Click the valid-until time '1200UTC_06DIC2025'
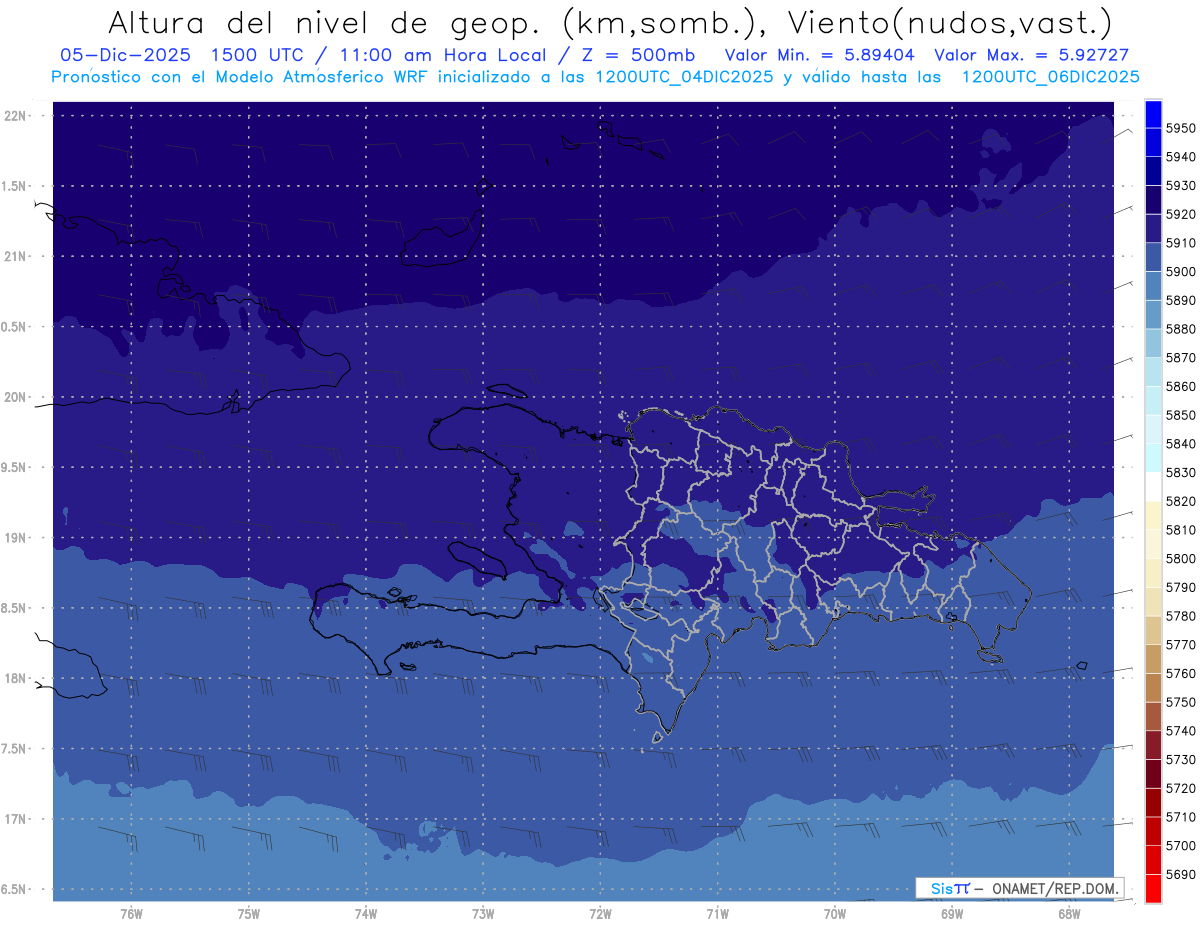Screen dimensions: 1200x927 pyautogui.click(x=1050, y=76)
